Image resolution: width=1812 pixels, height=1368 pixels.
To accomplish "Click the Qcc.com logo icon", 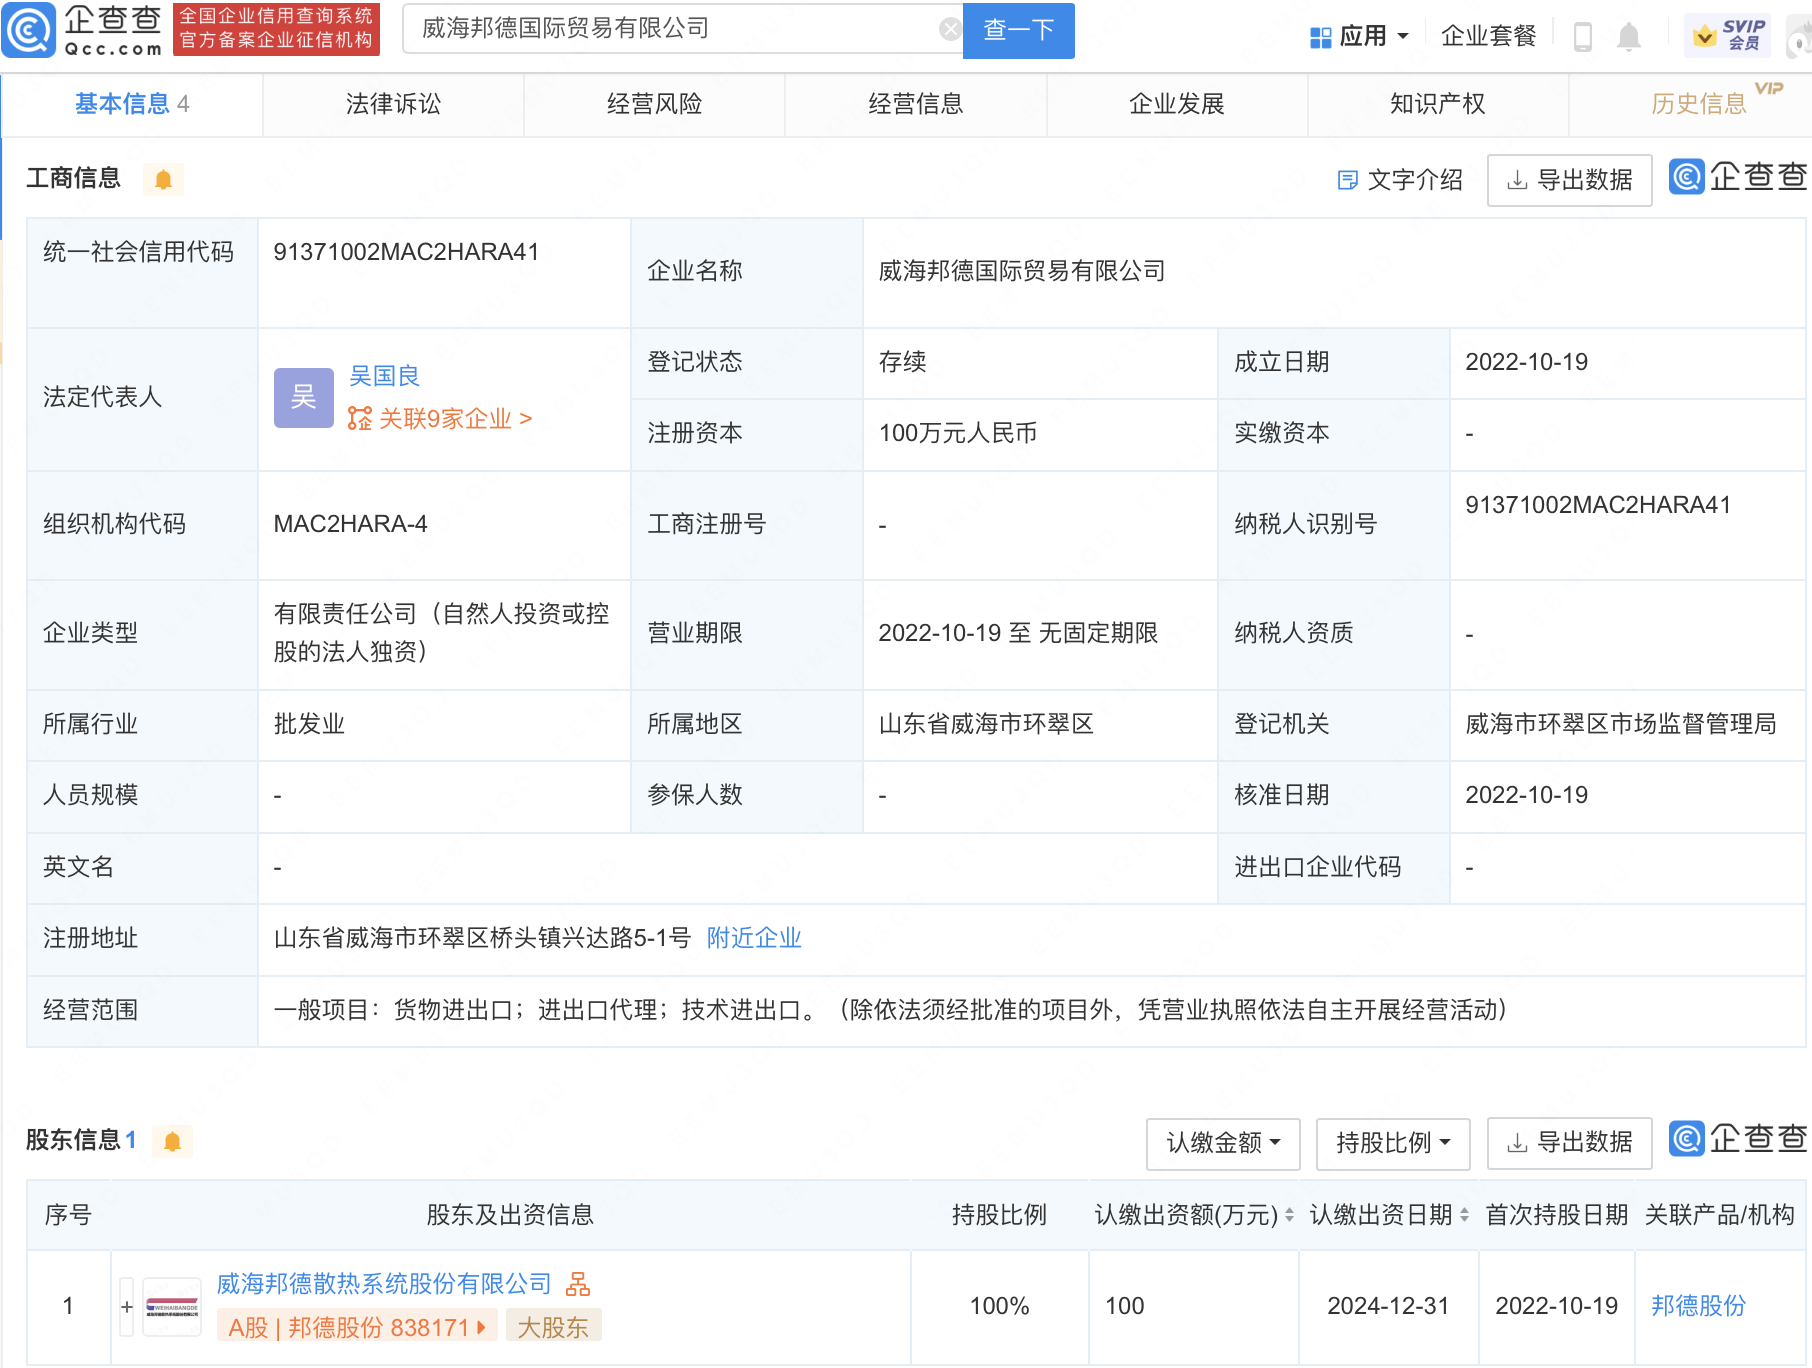I will (x=29, y=30).
